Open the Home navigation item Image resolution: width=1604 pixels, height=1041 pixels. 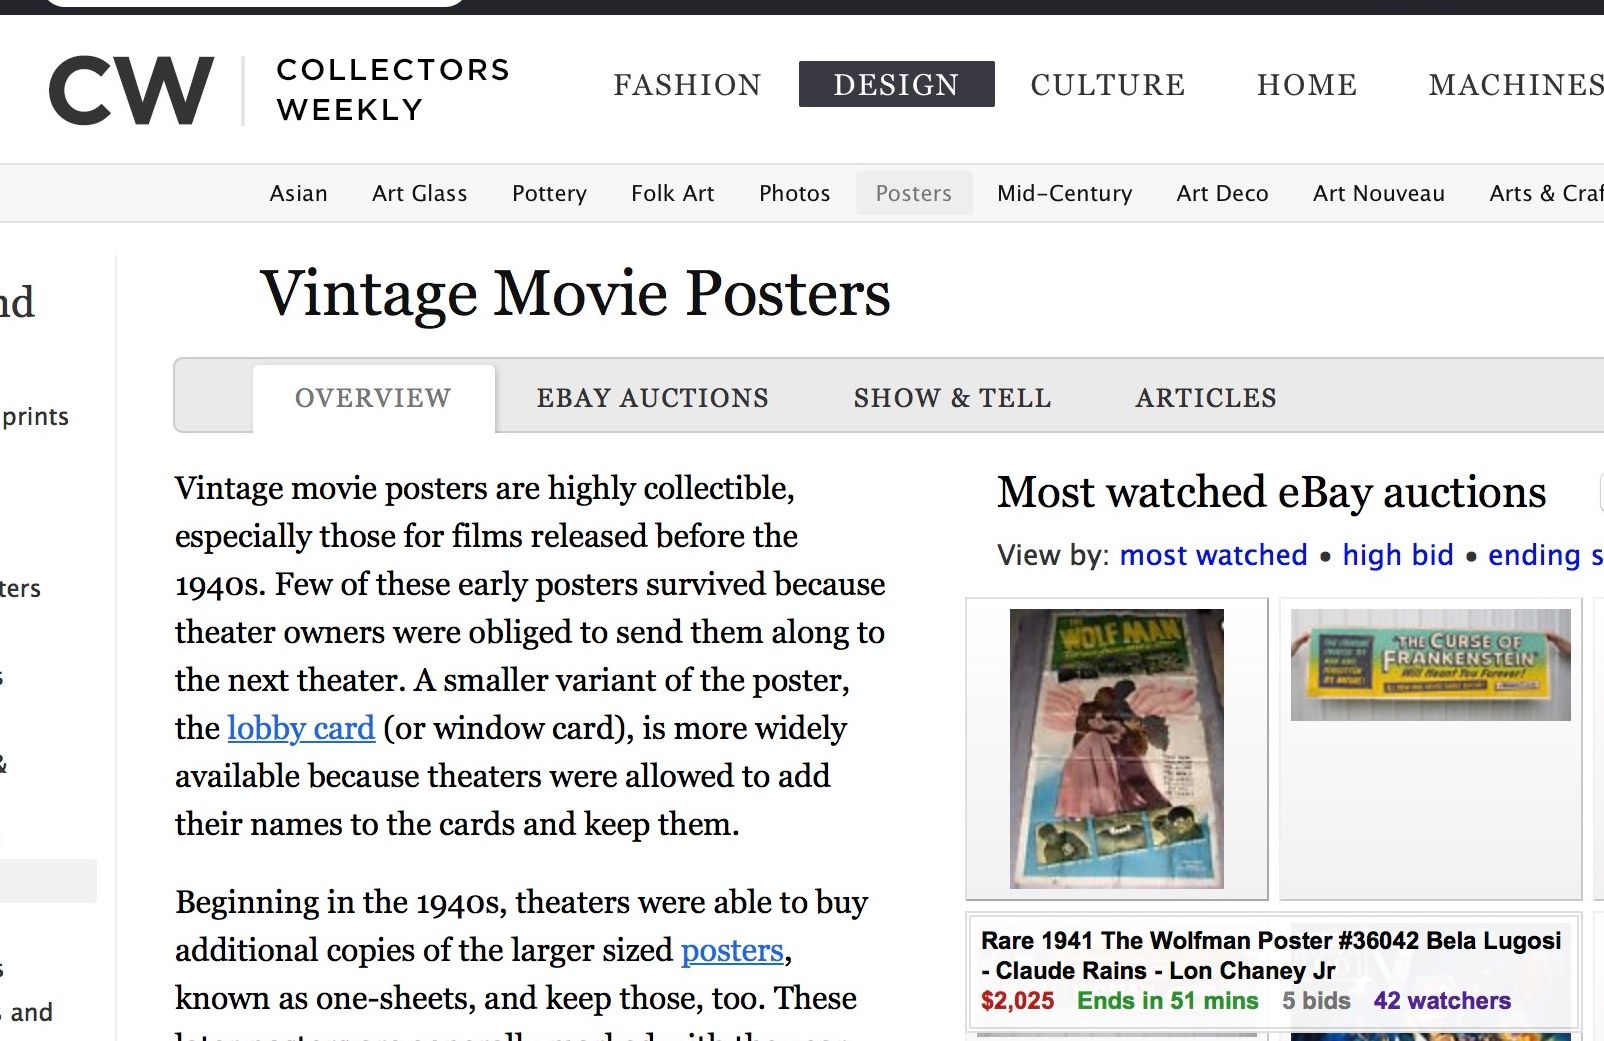tap(1306, 85)
